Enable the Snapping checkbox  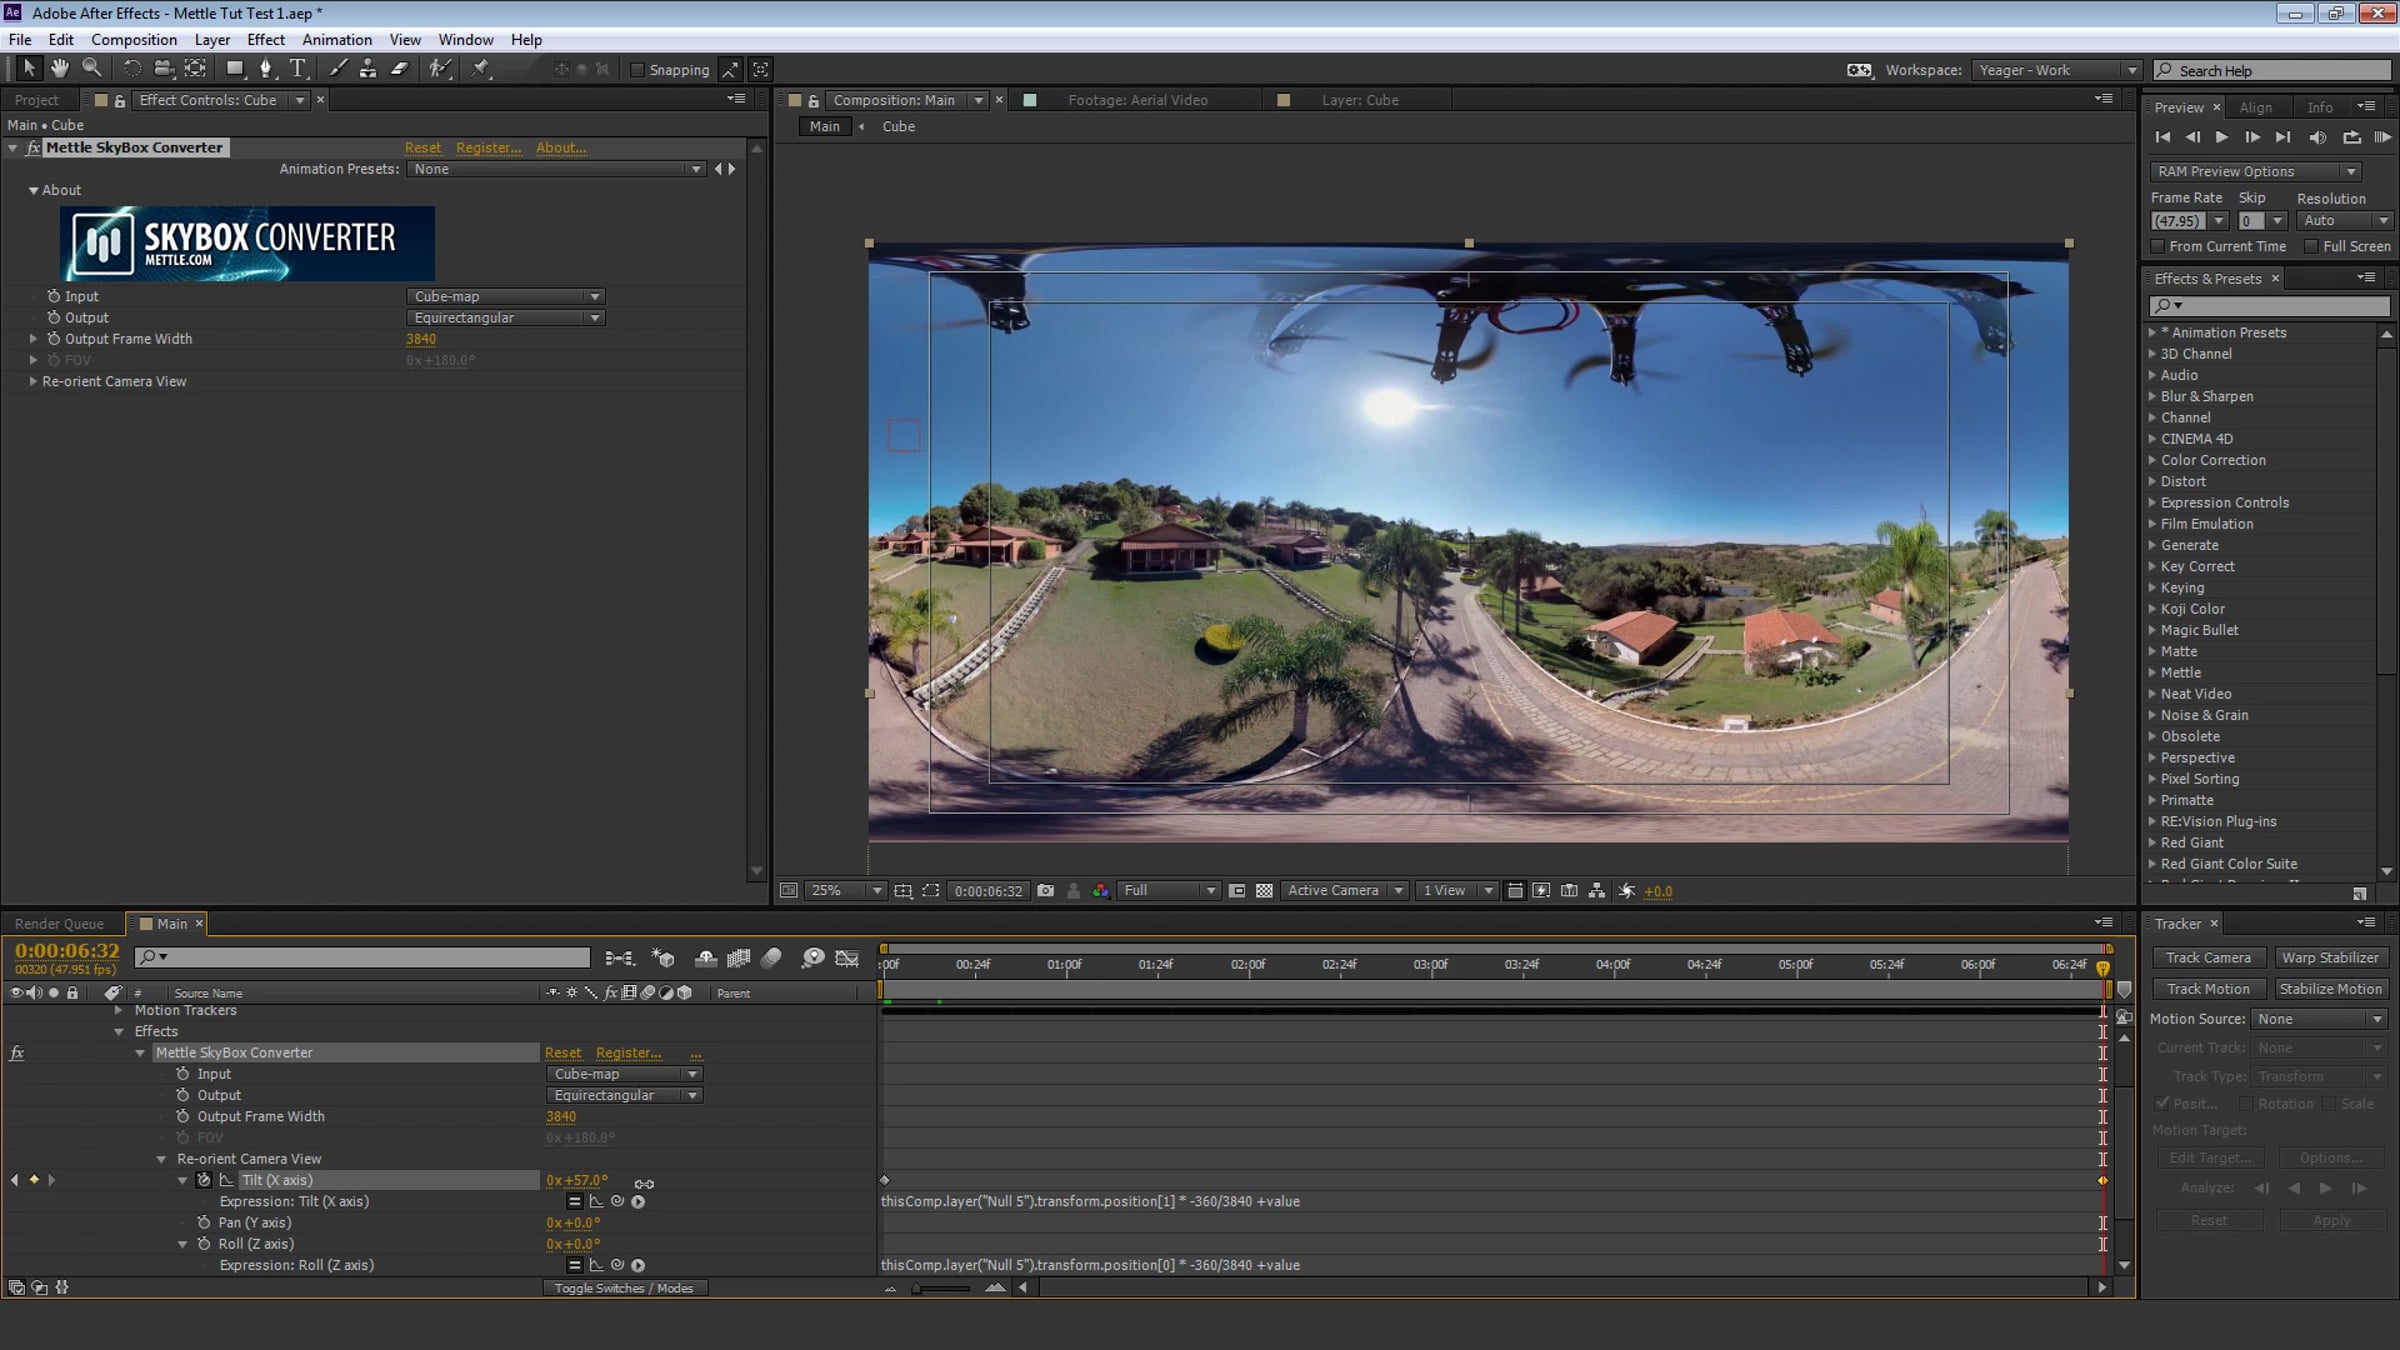[637, 70]
